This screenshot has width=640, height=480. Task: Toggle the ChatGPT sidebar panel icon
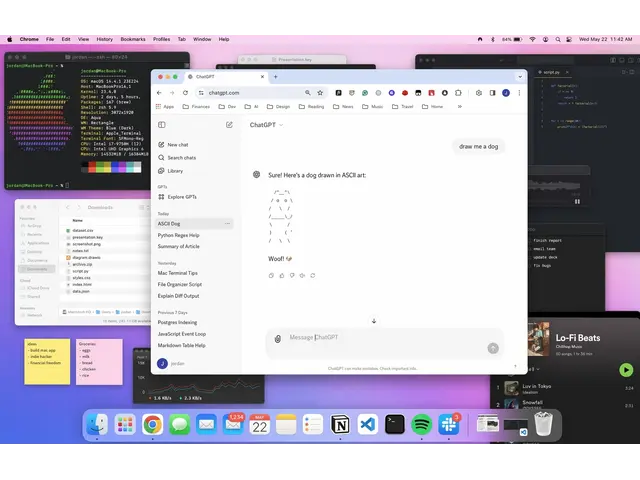point(162,125)
